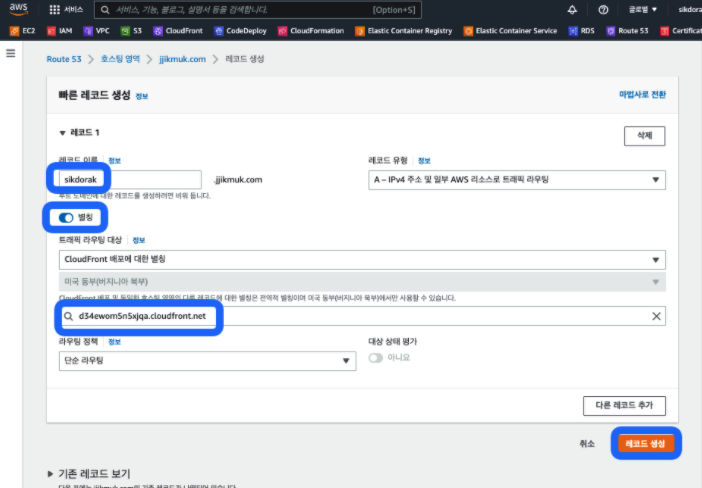Open Elastic Container Service shortcut
Image resolution: width=702 pixels, height=488 pixels.
[x=510, y=31]
